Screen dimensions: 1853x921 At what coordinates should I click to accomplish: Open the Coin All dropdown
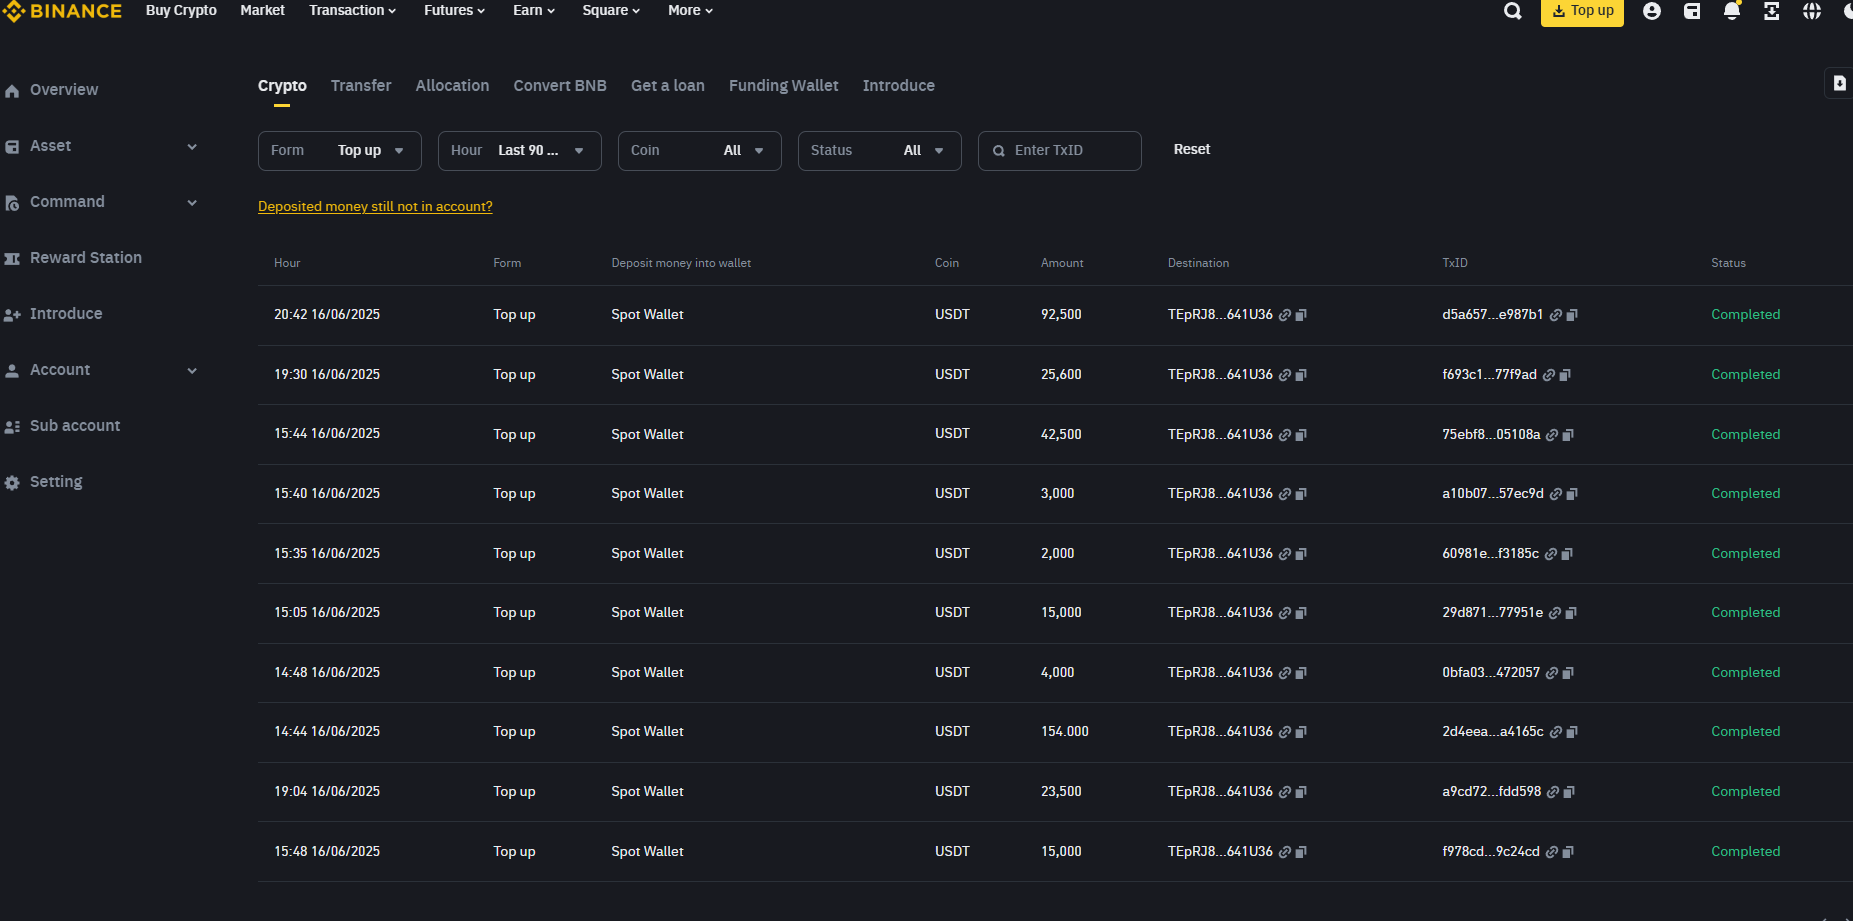click(700, 151)
